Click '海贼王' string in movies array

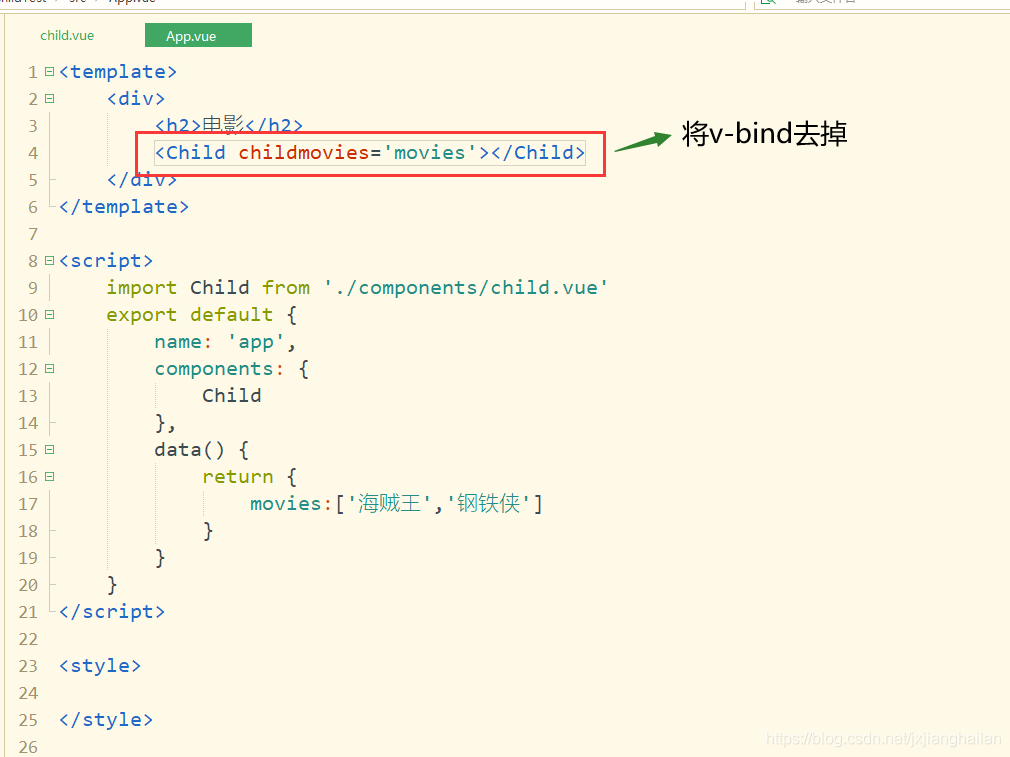point(389,503)
